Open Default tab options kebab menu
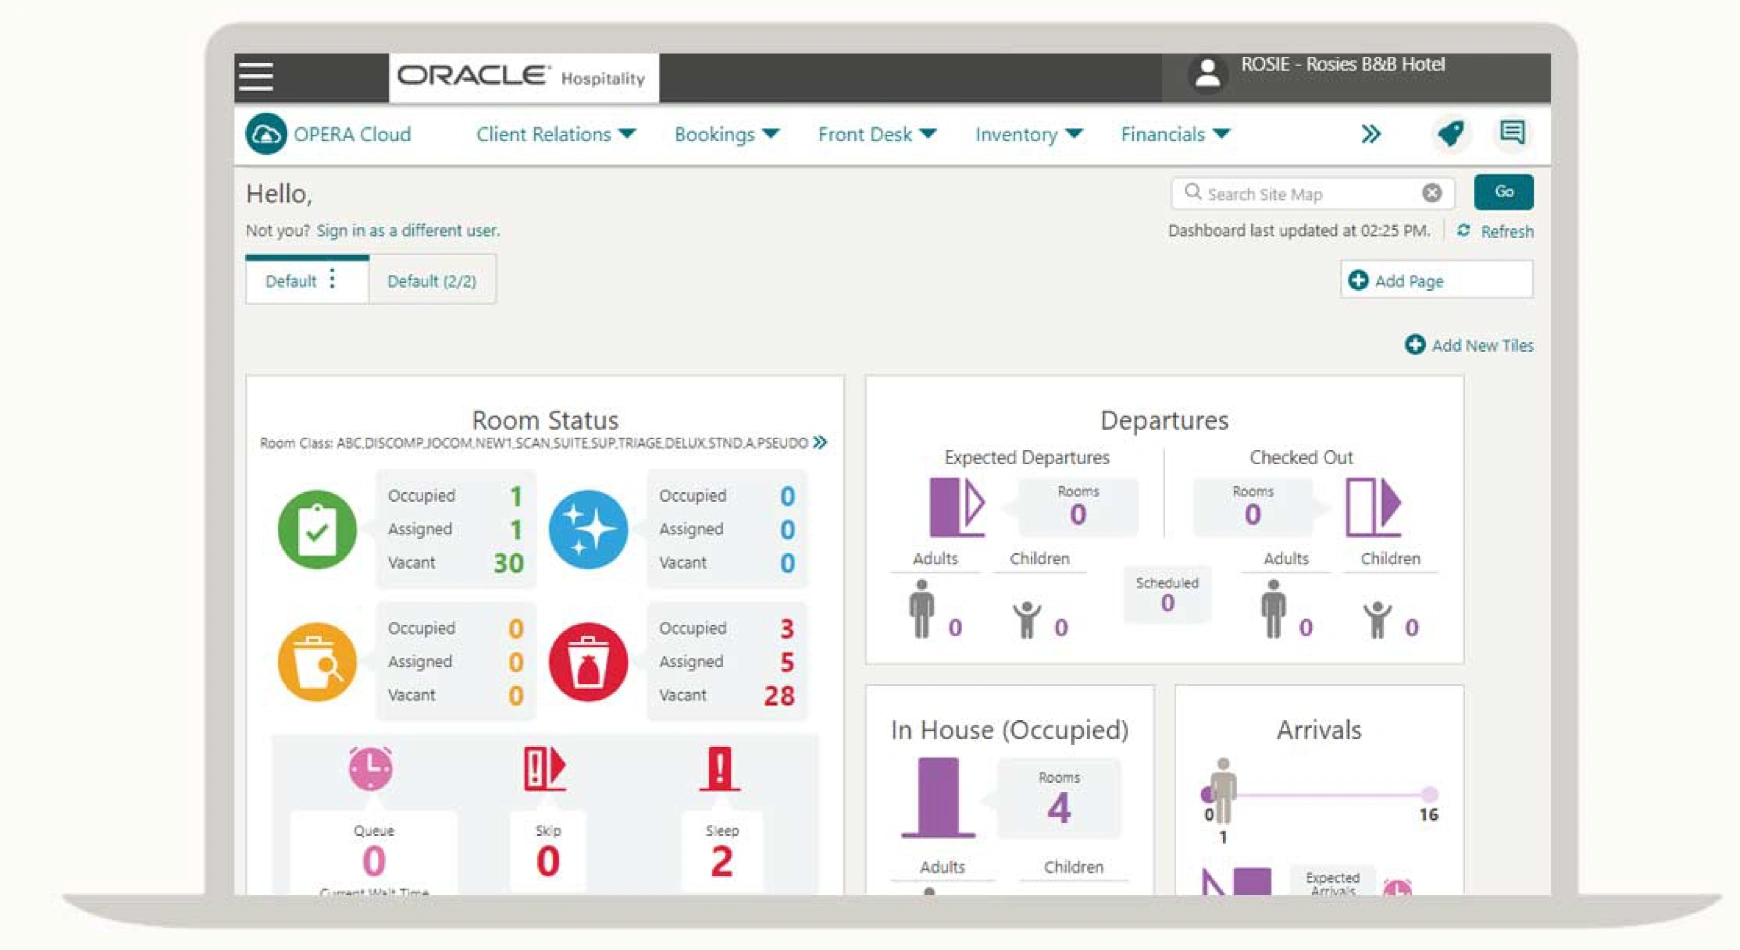The height and width of the screenshot is (950, 1740). 333,279
